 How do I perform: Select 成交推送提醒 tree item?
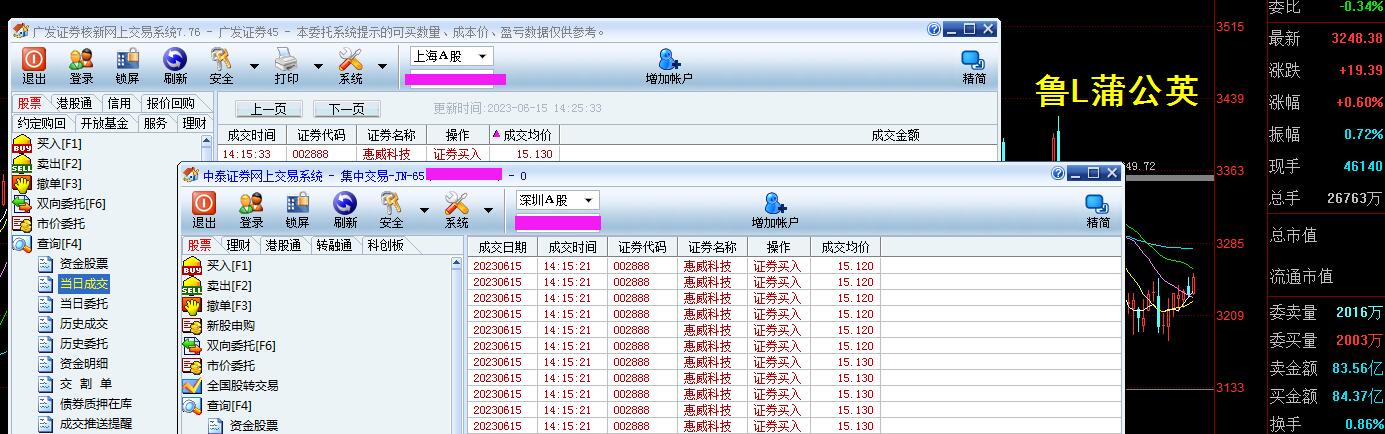point(96,424)
